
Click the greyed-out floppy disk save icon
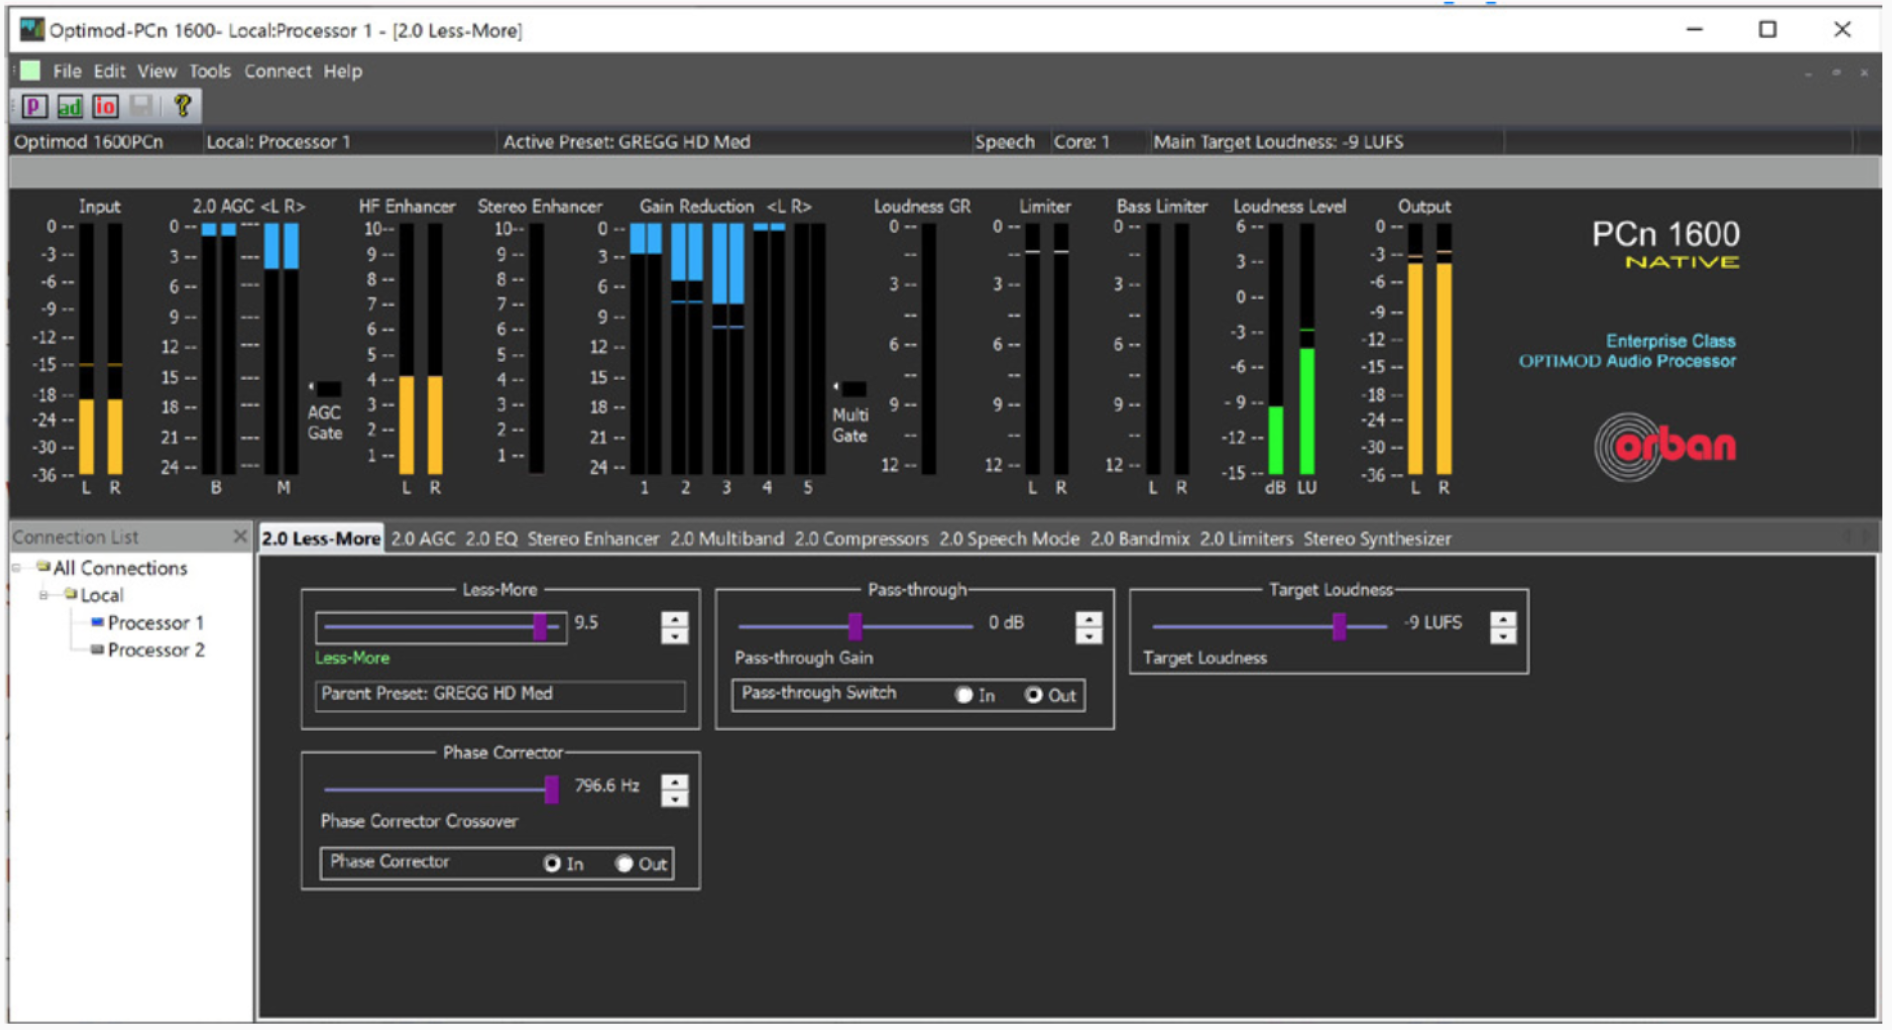click(x=141, y=106)
